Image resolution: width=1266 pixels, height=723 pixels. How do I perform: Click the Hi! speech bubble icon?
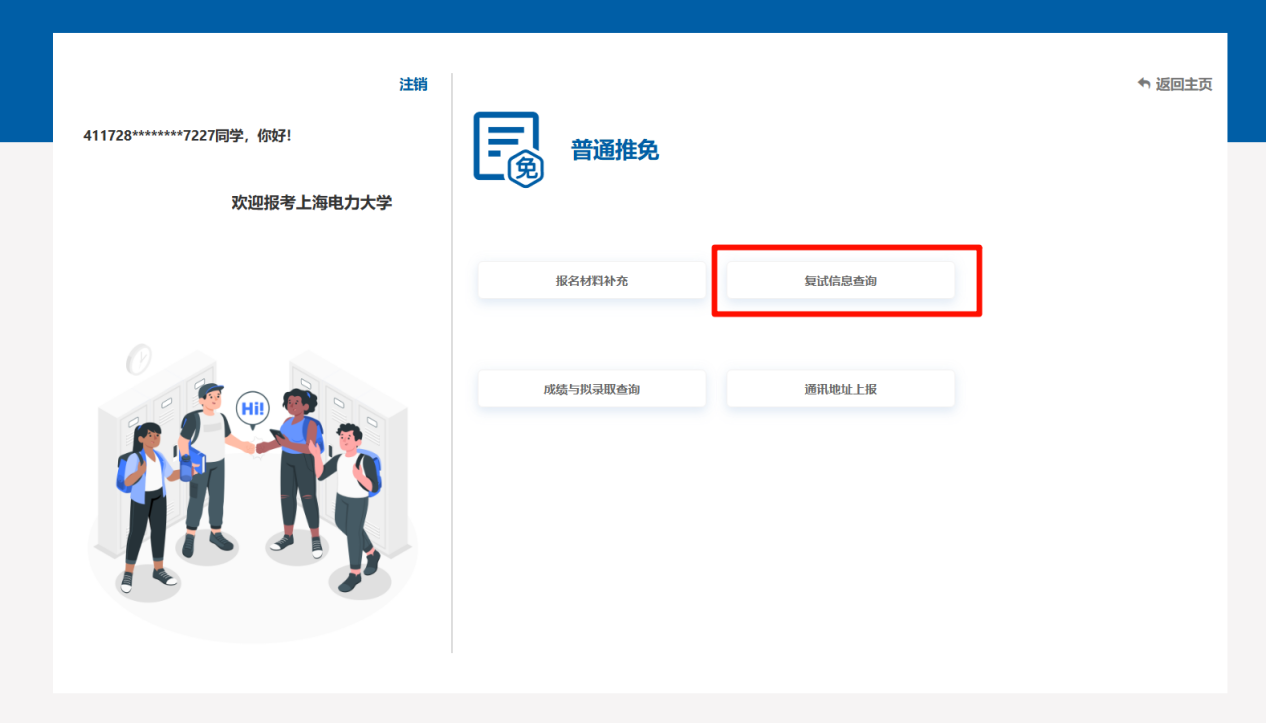pyautogui.click(x=251, y=409)
